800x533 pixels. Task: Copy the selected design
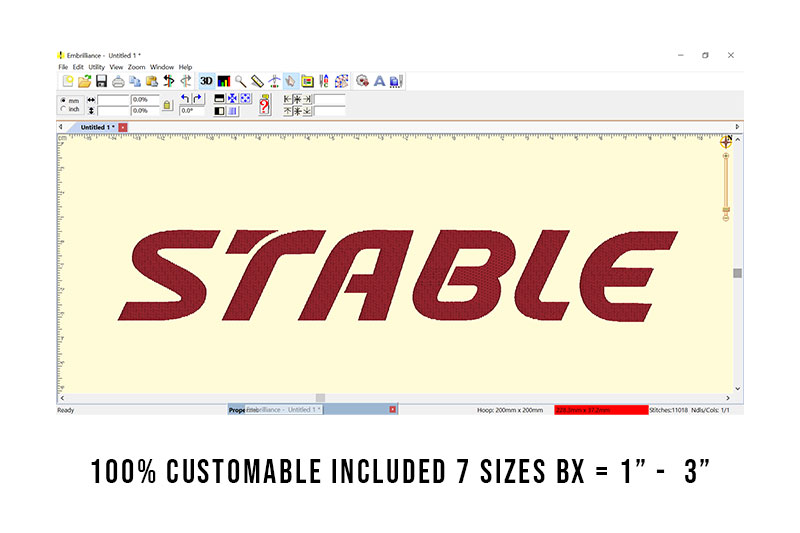click(x=135, y=81)
